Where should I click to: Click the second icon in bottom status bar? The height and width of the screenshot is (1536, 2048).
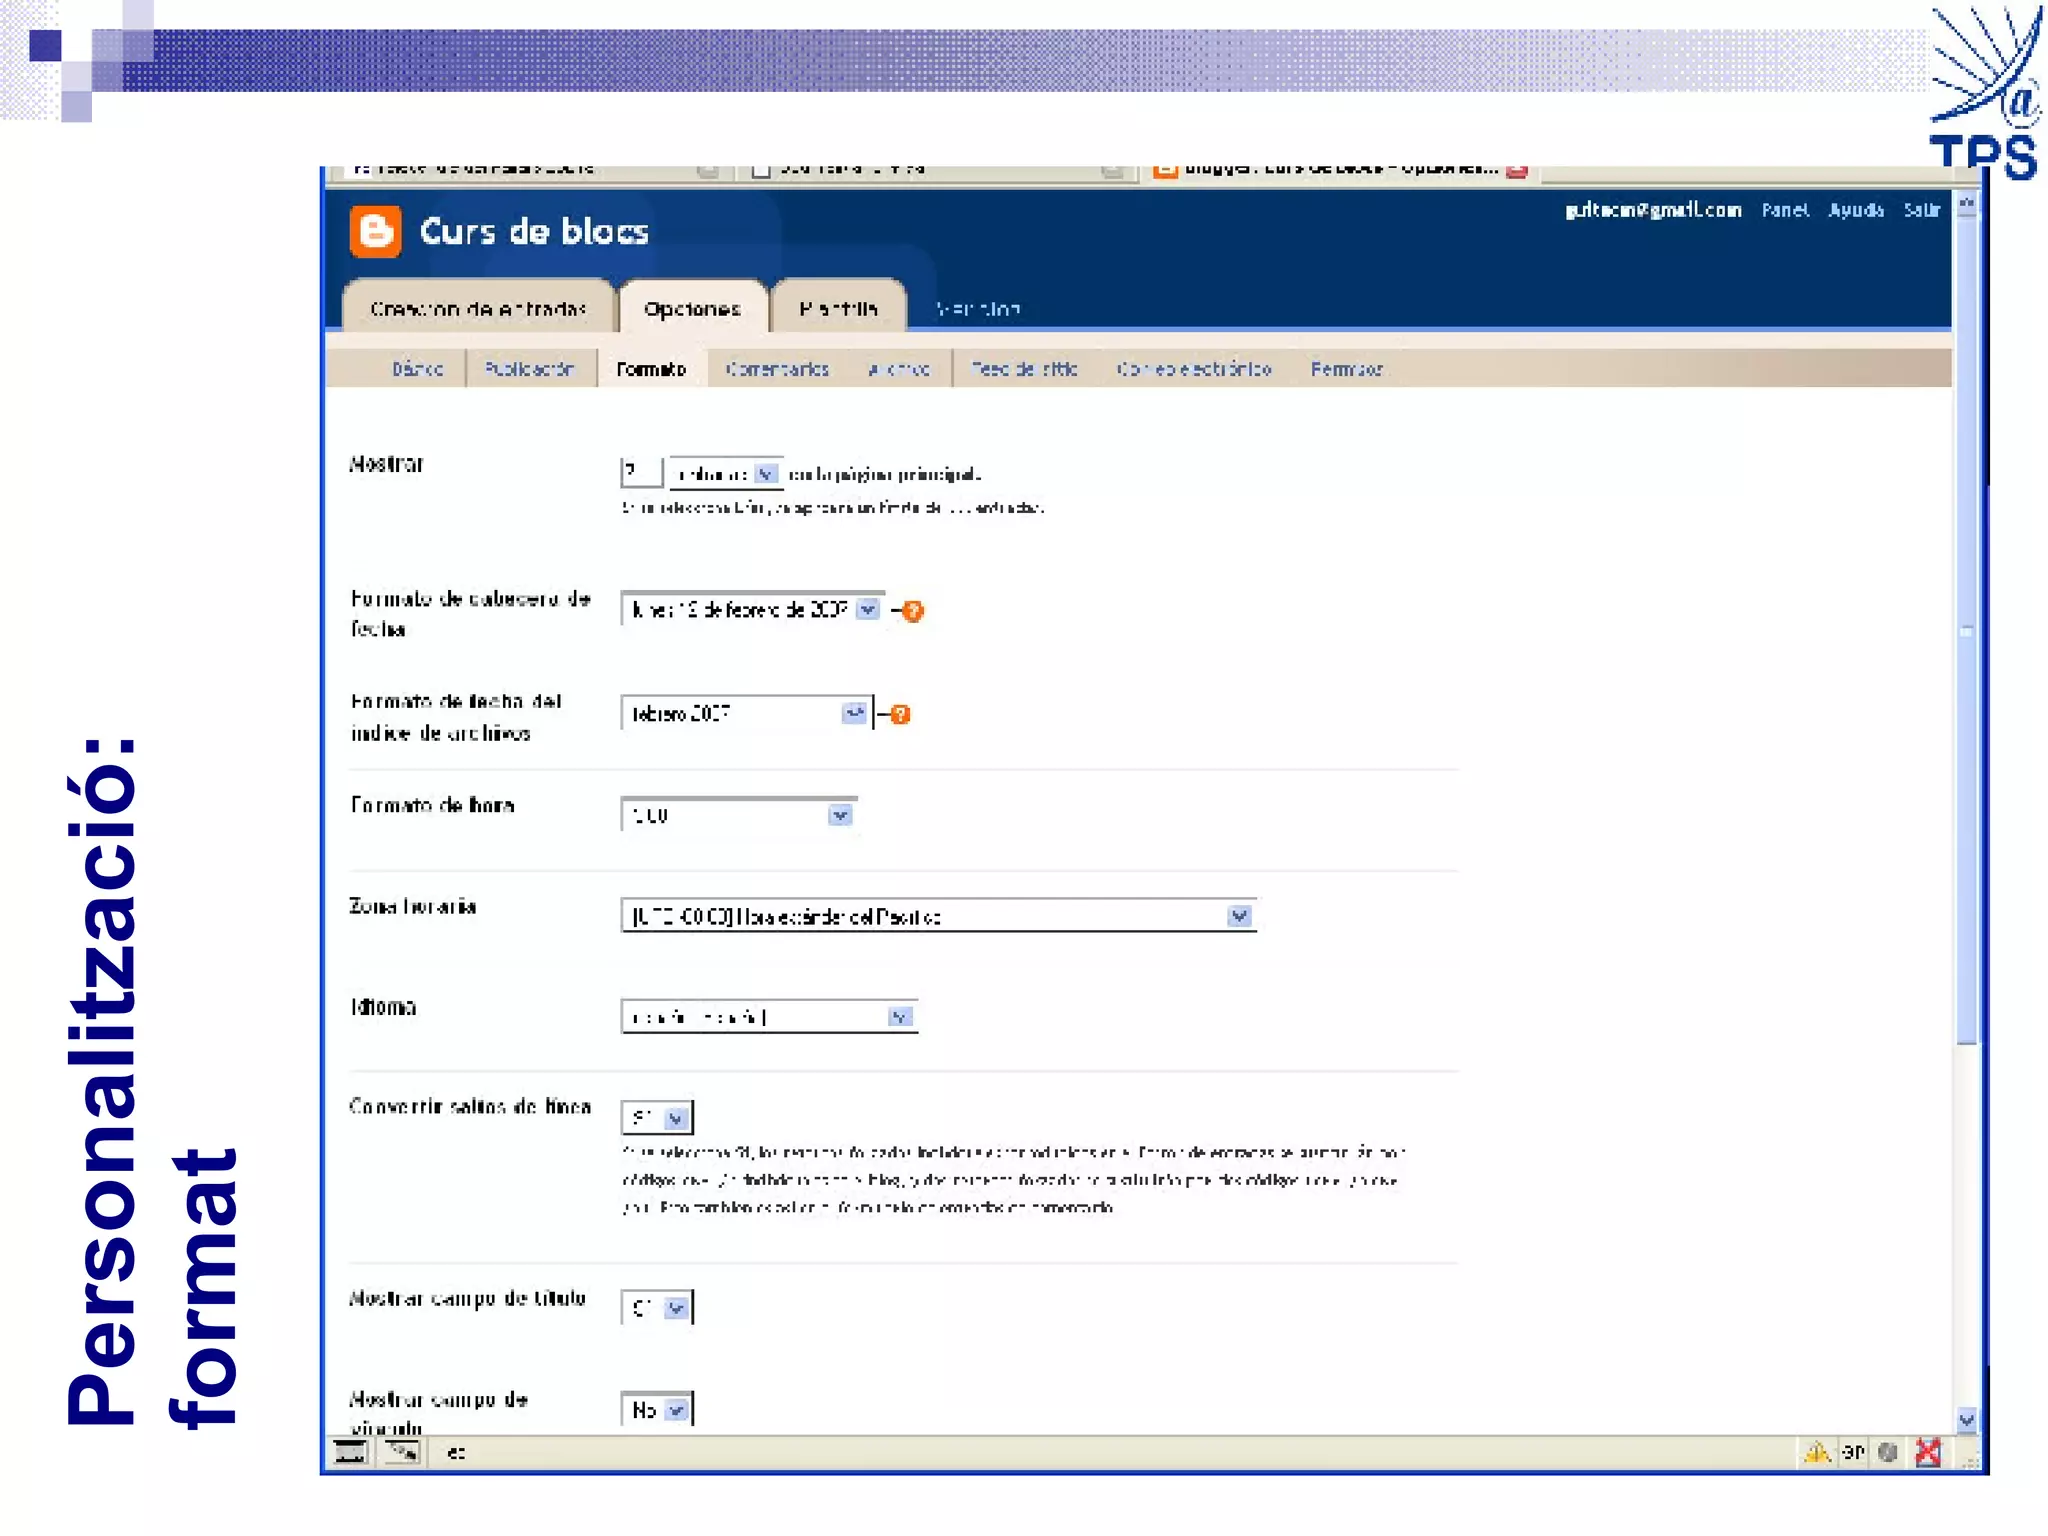(403, 1452)
